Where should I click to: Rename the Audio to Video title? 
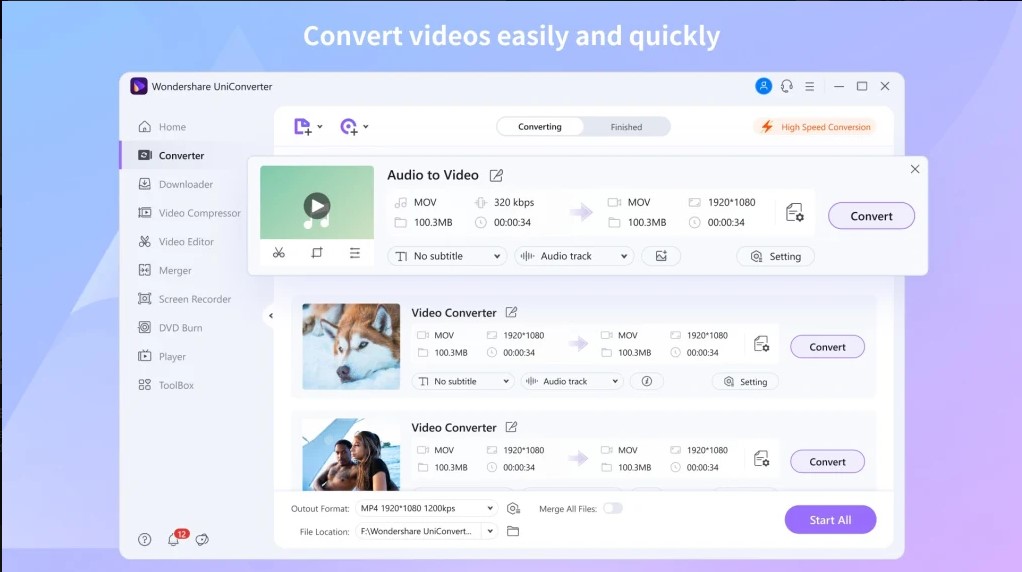pos(496,175)
